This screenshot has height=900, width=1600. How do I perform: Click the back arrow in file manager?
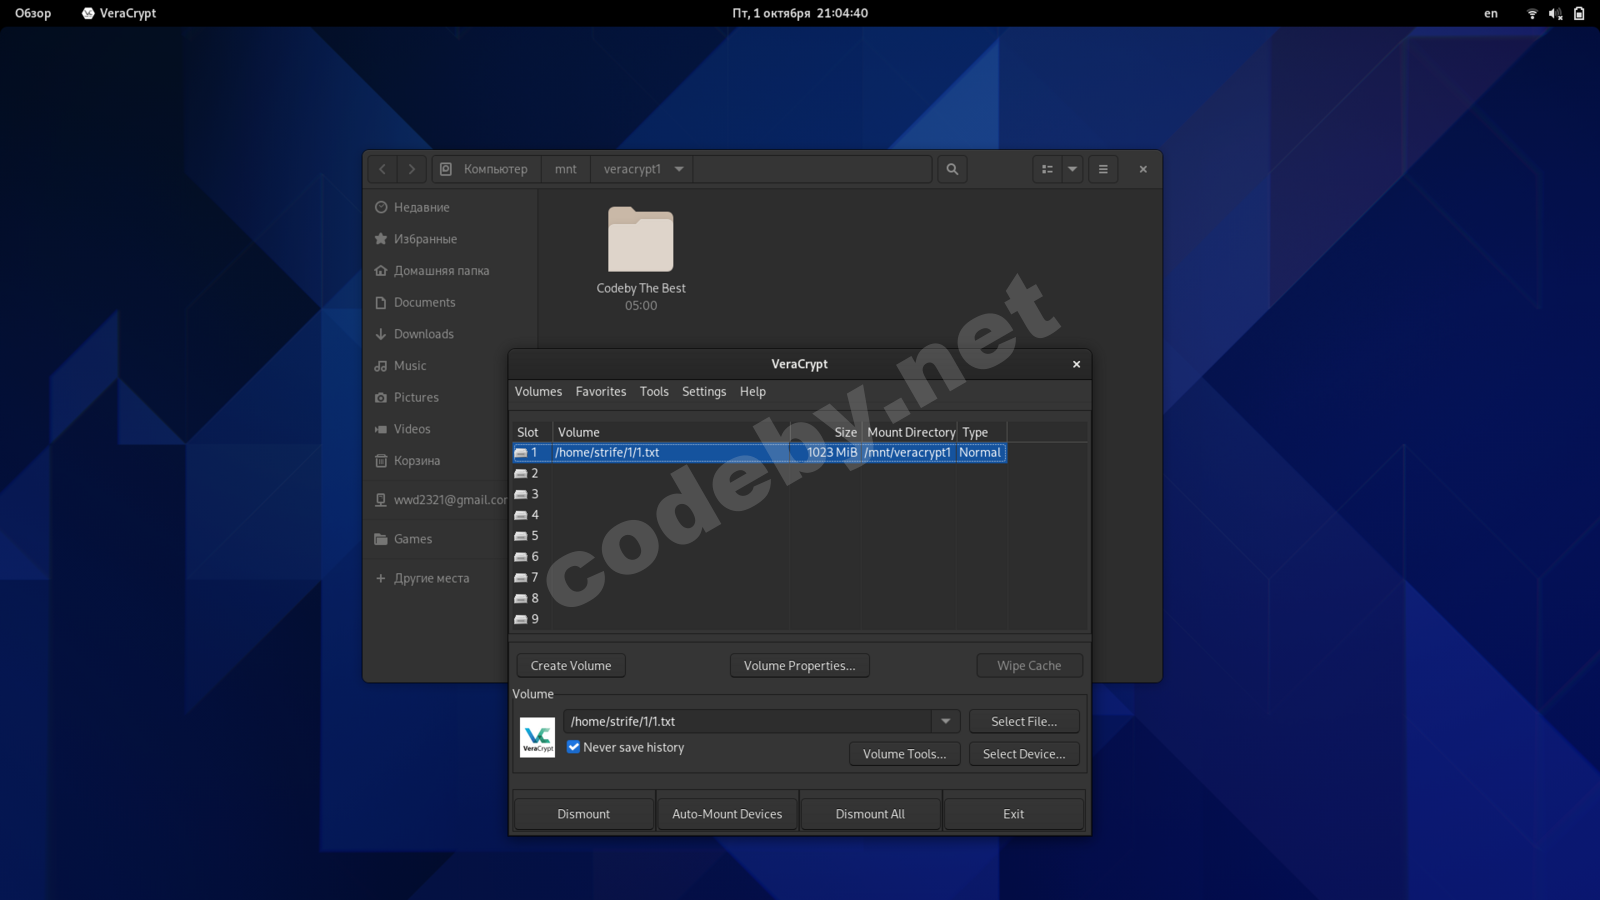[382, 169]
